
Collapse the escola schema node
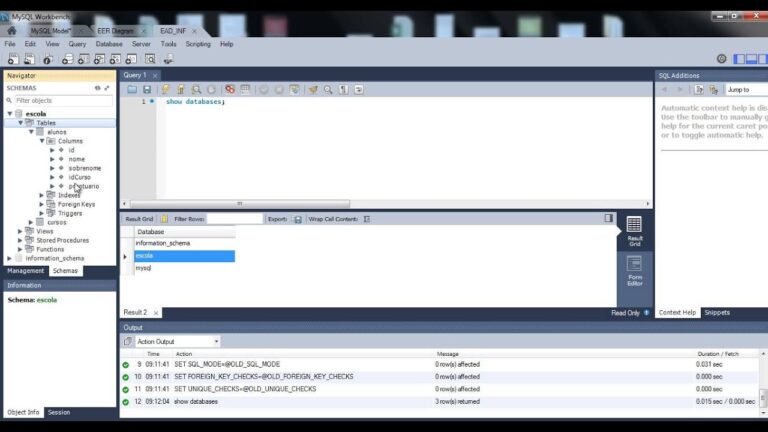pyautogui.click(x=10, y=114)
